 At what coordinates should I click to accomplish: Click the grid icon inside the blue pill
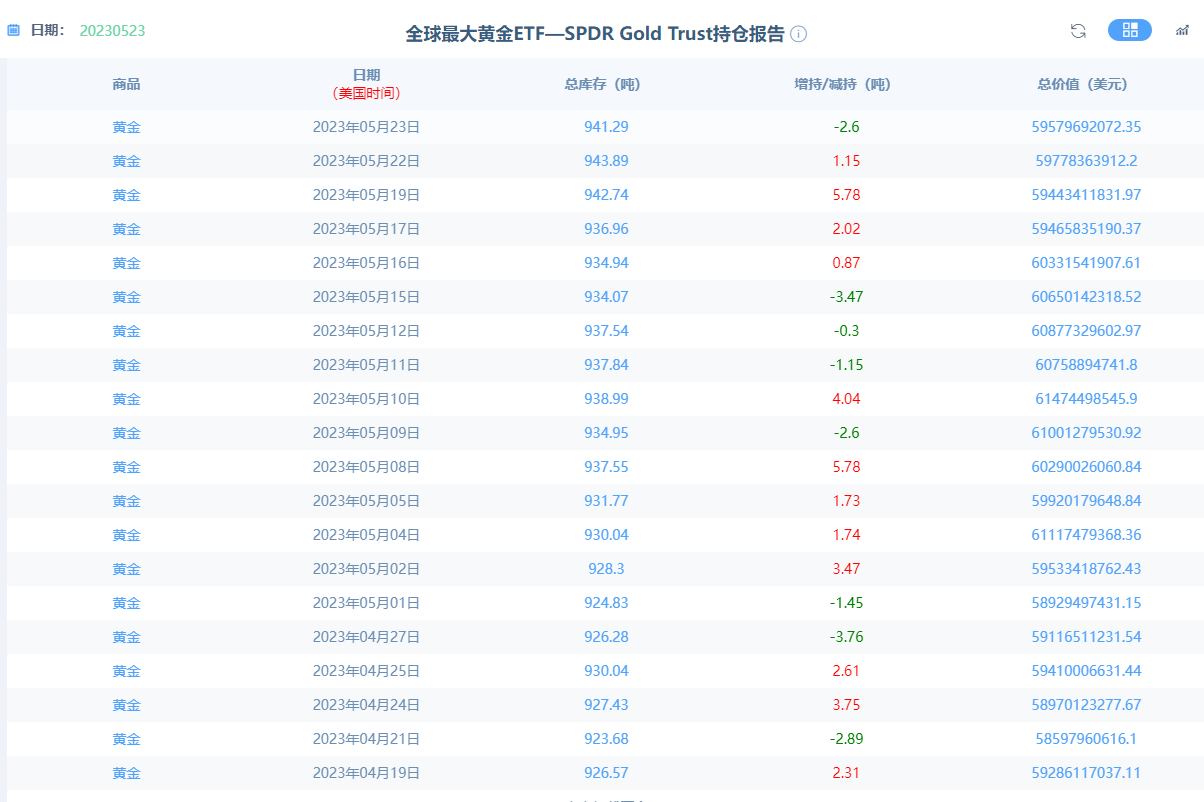[x=1129, y=31]
